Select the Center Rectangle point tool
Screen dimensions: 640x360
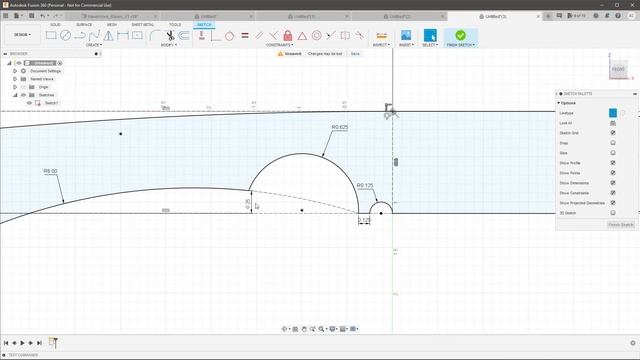point(137,36)
